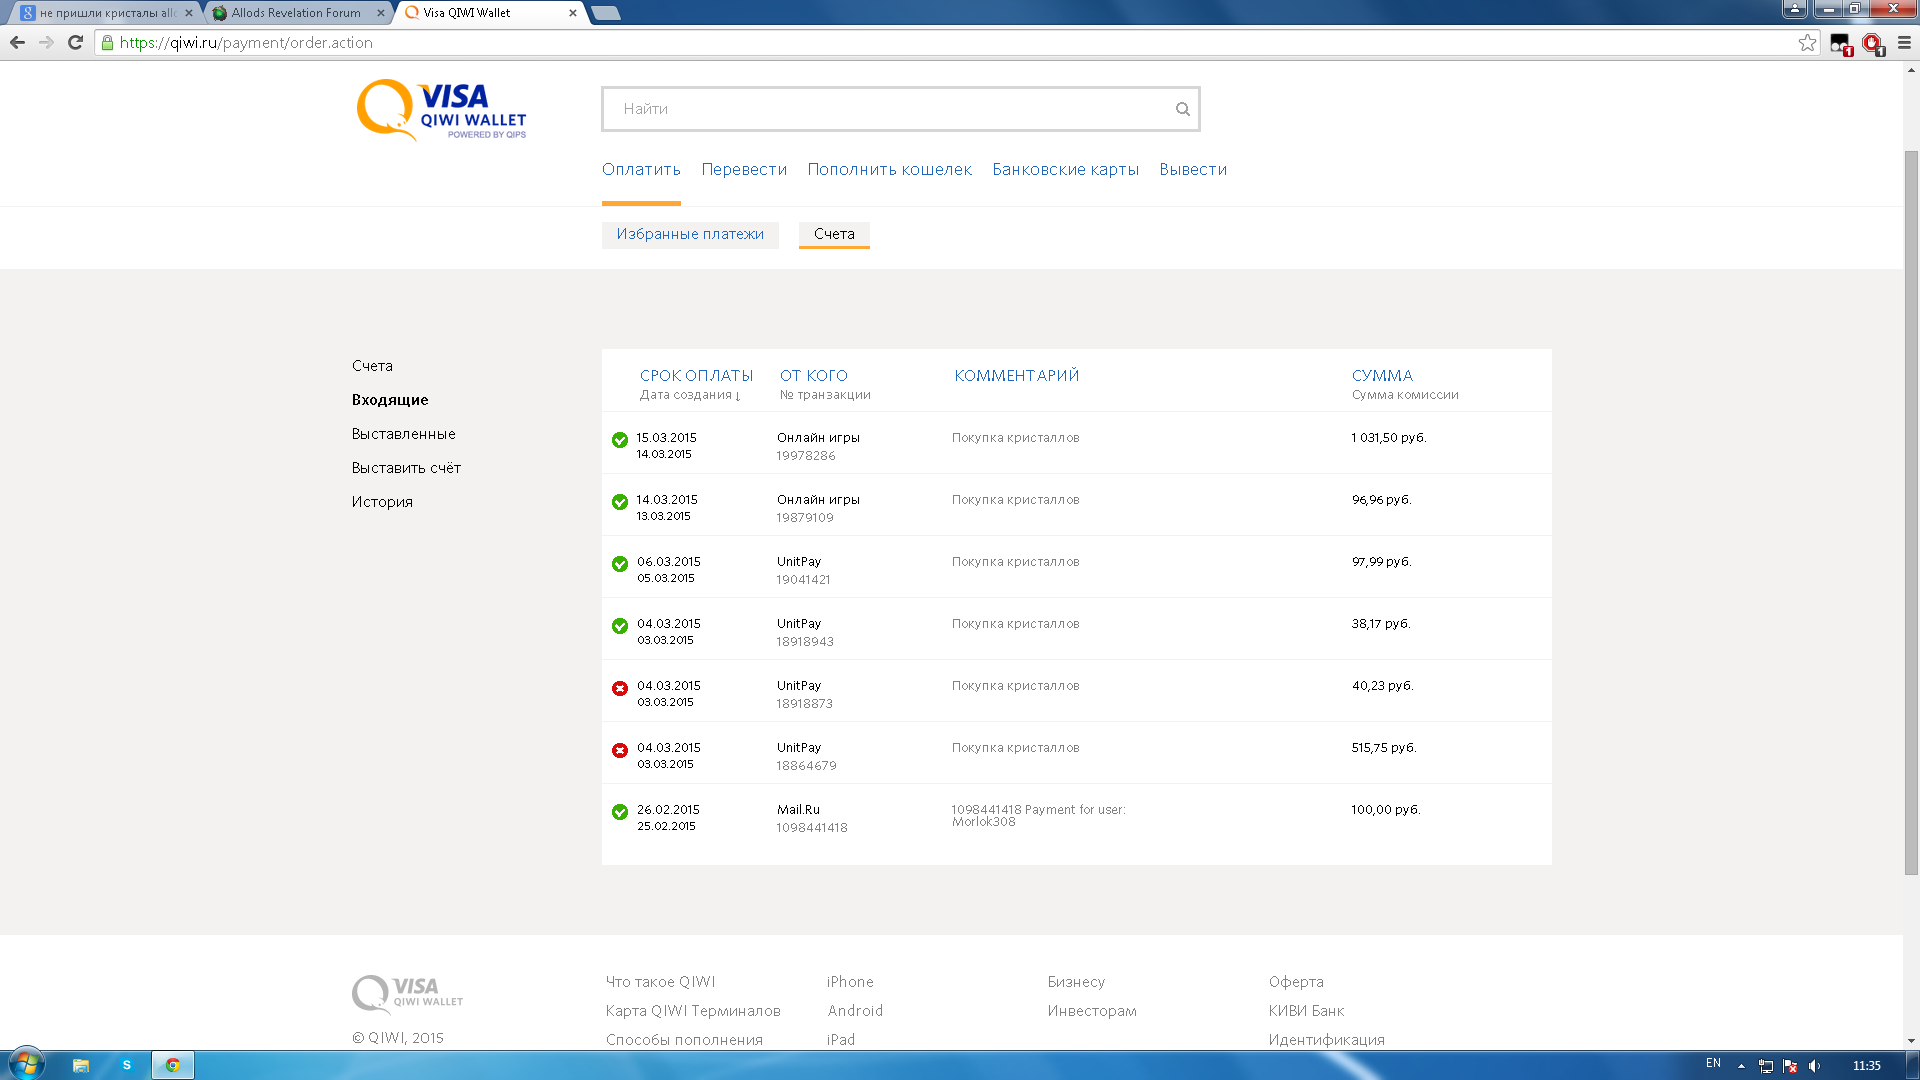Open footer iPhone link
This screenshot has width=1920, height=1080.
coord(850,982)
